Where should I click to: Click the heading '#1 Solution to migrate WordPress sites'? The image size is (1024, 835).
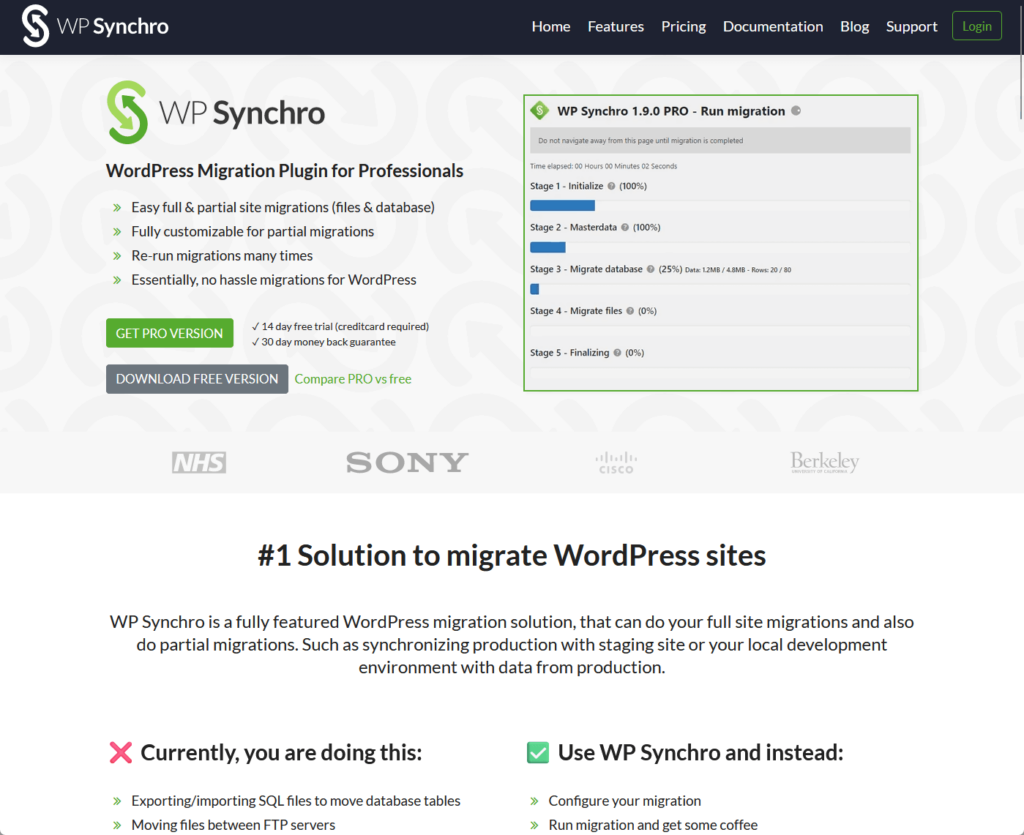tap(512, 556)
